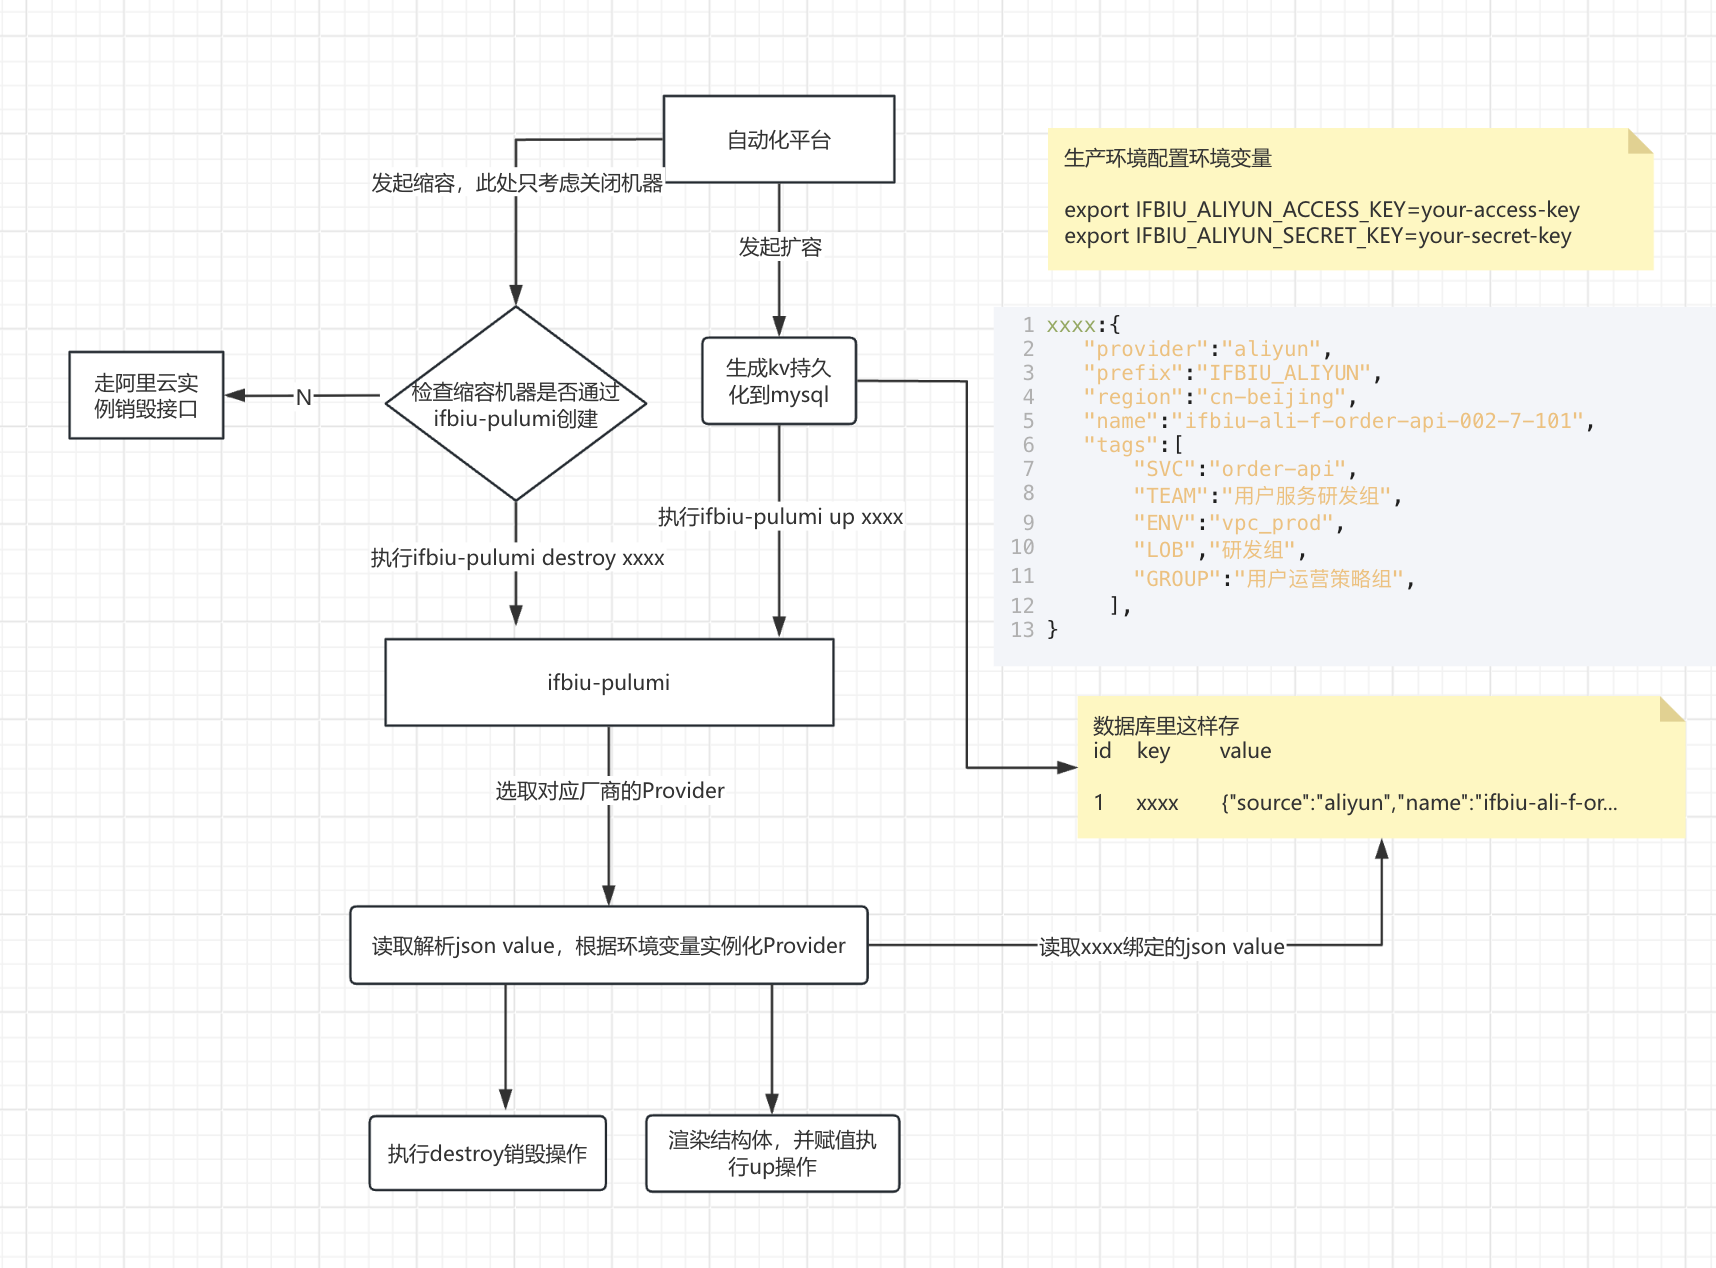Click the "SVC":"order-api" code line
This screenshot has width=1716, height=1268.
[x=1245, y=469]
